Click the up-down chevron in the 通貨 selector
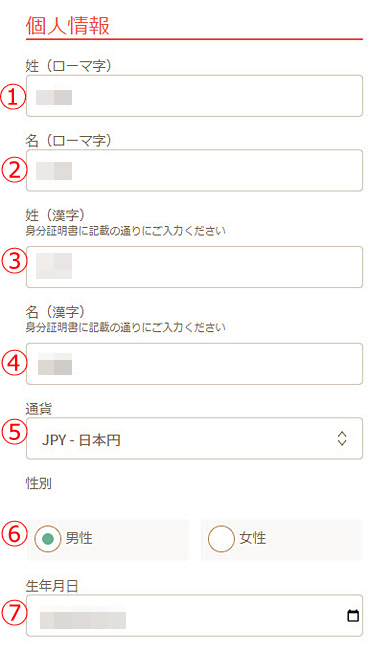391x650 pixels. click(x=342, y=438)
